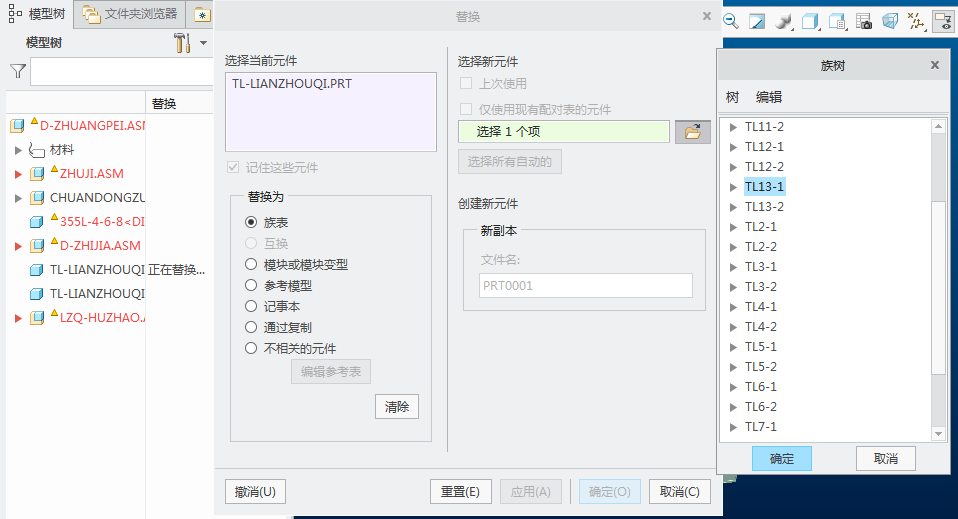Open the Datum Display Filters axes icon

916,21
